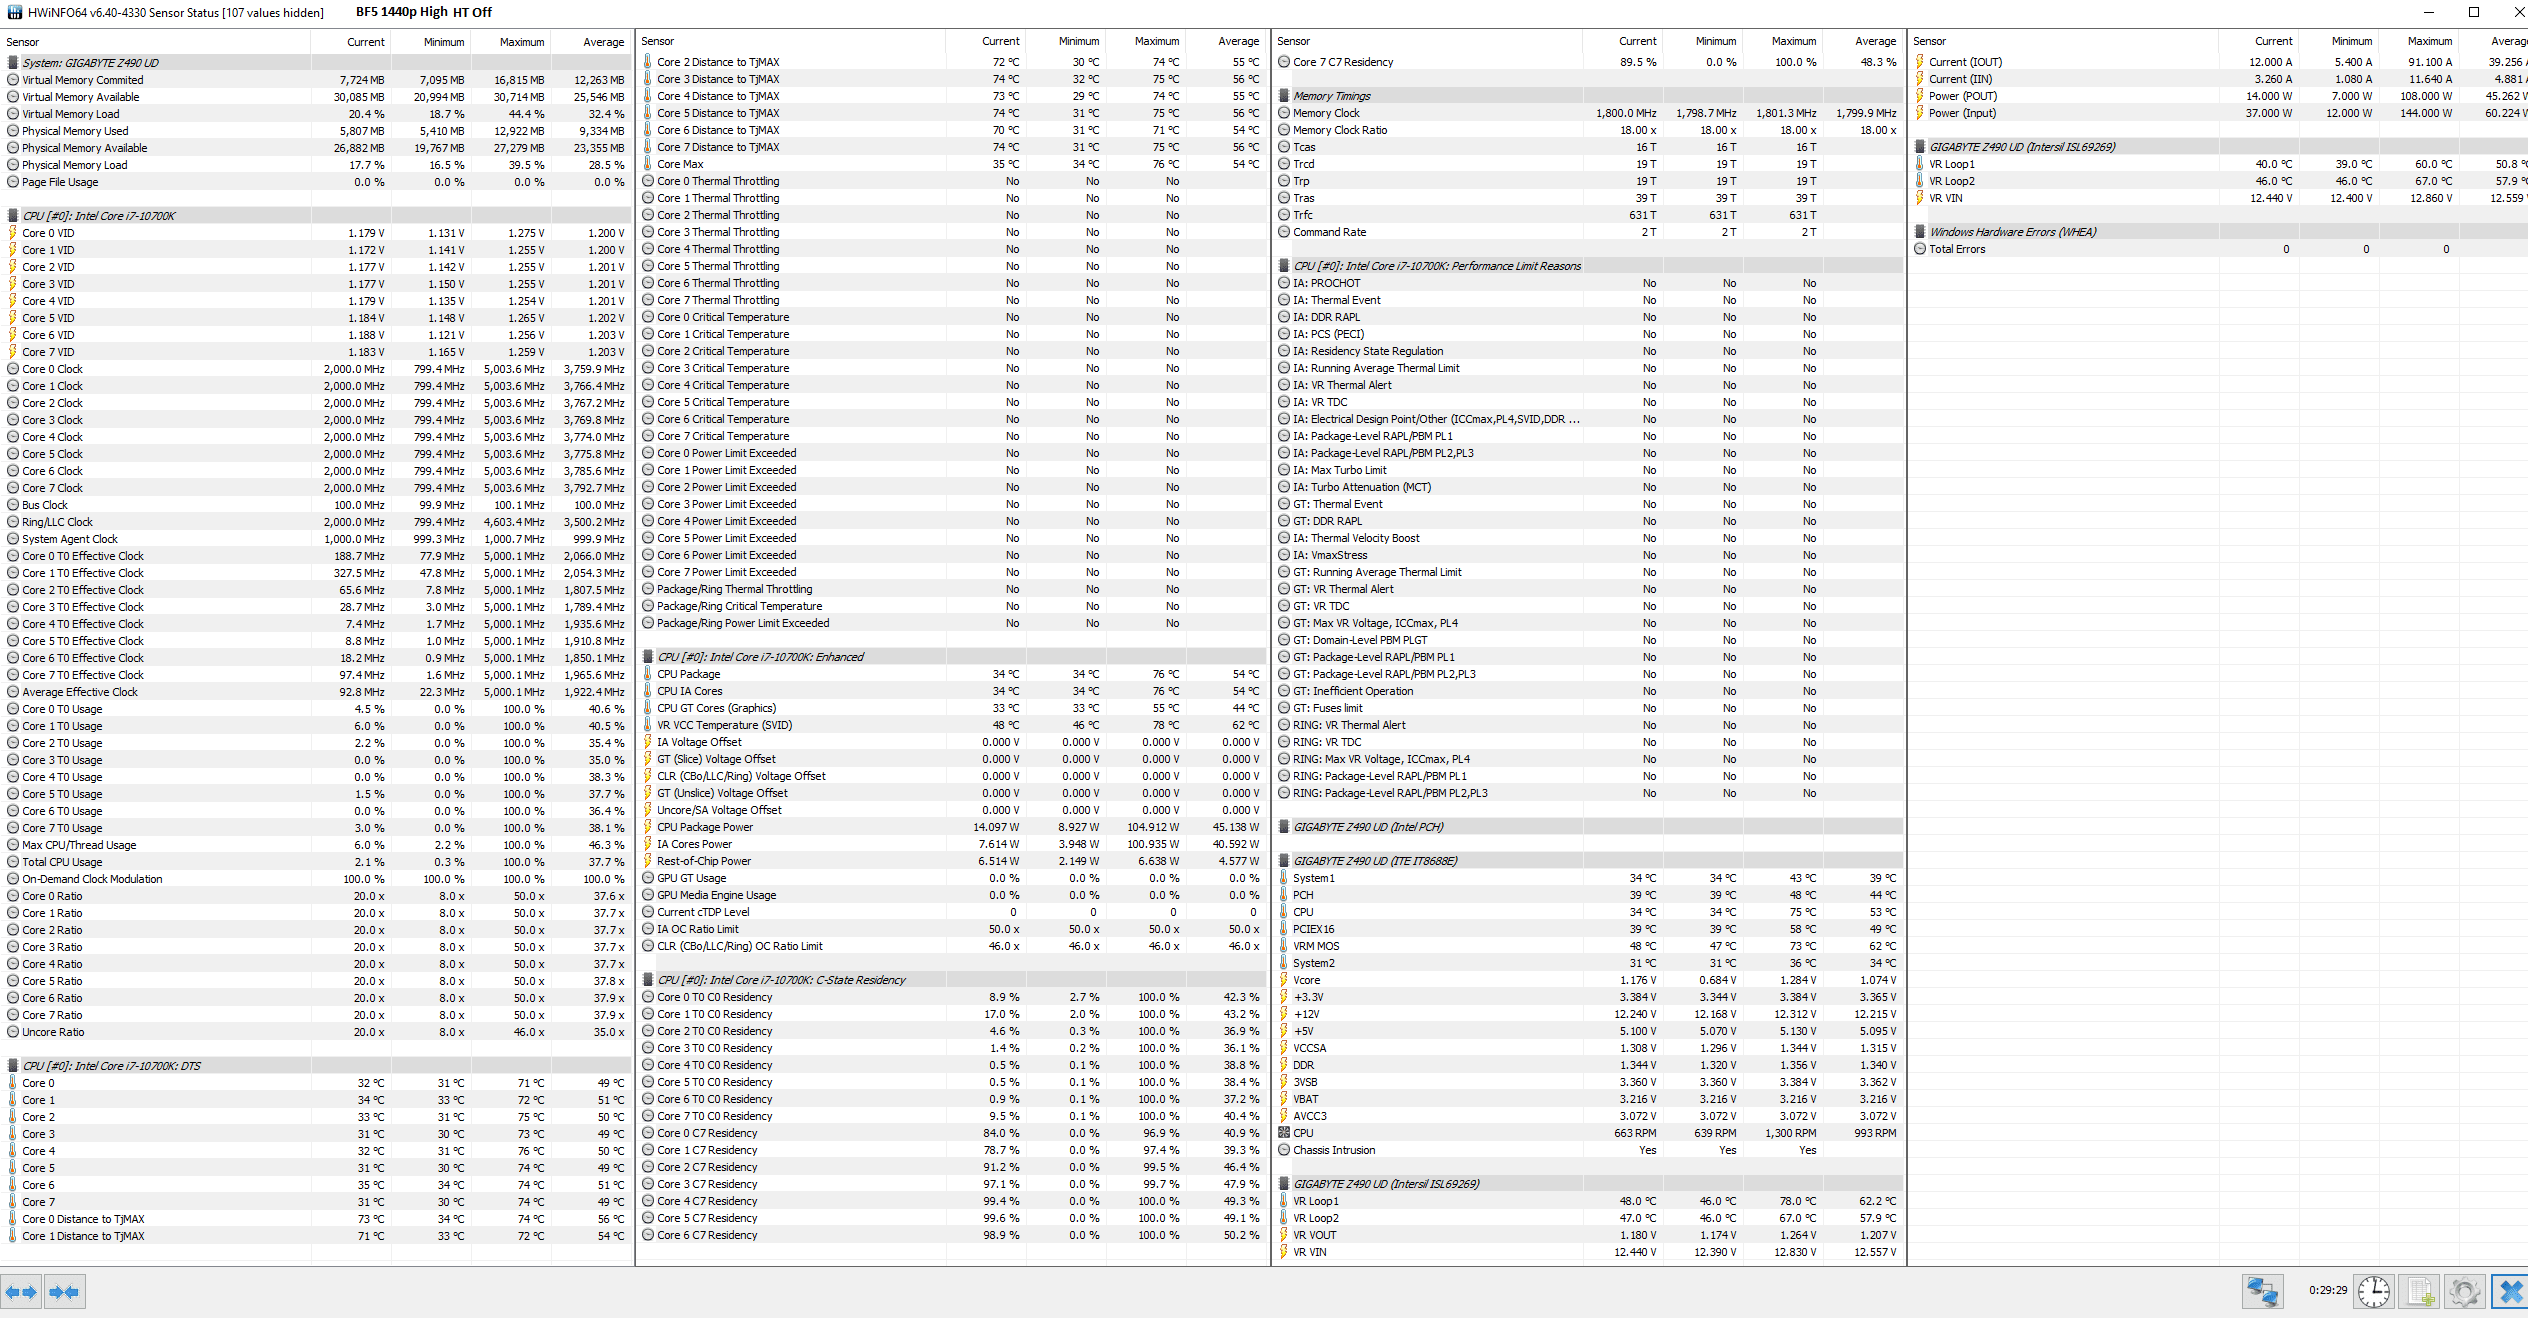Close sensor status with blue X button
2528x1318 pixels.
(2510, 1292)
